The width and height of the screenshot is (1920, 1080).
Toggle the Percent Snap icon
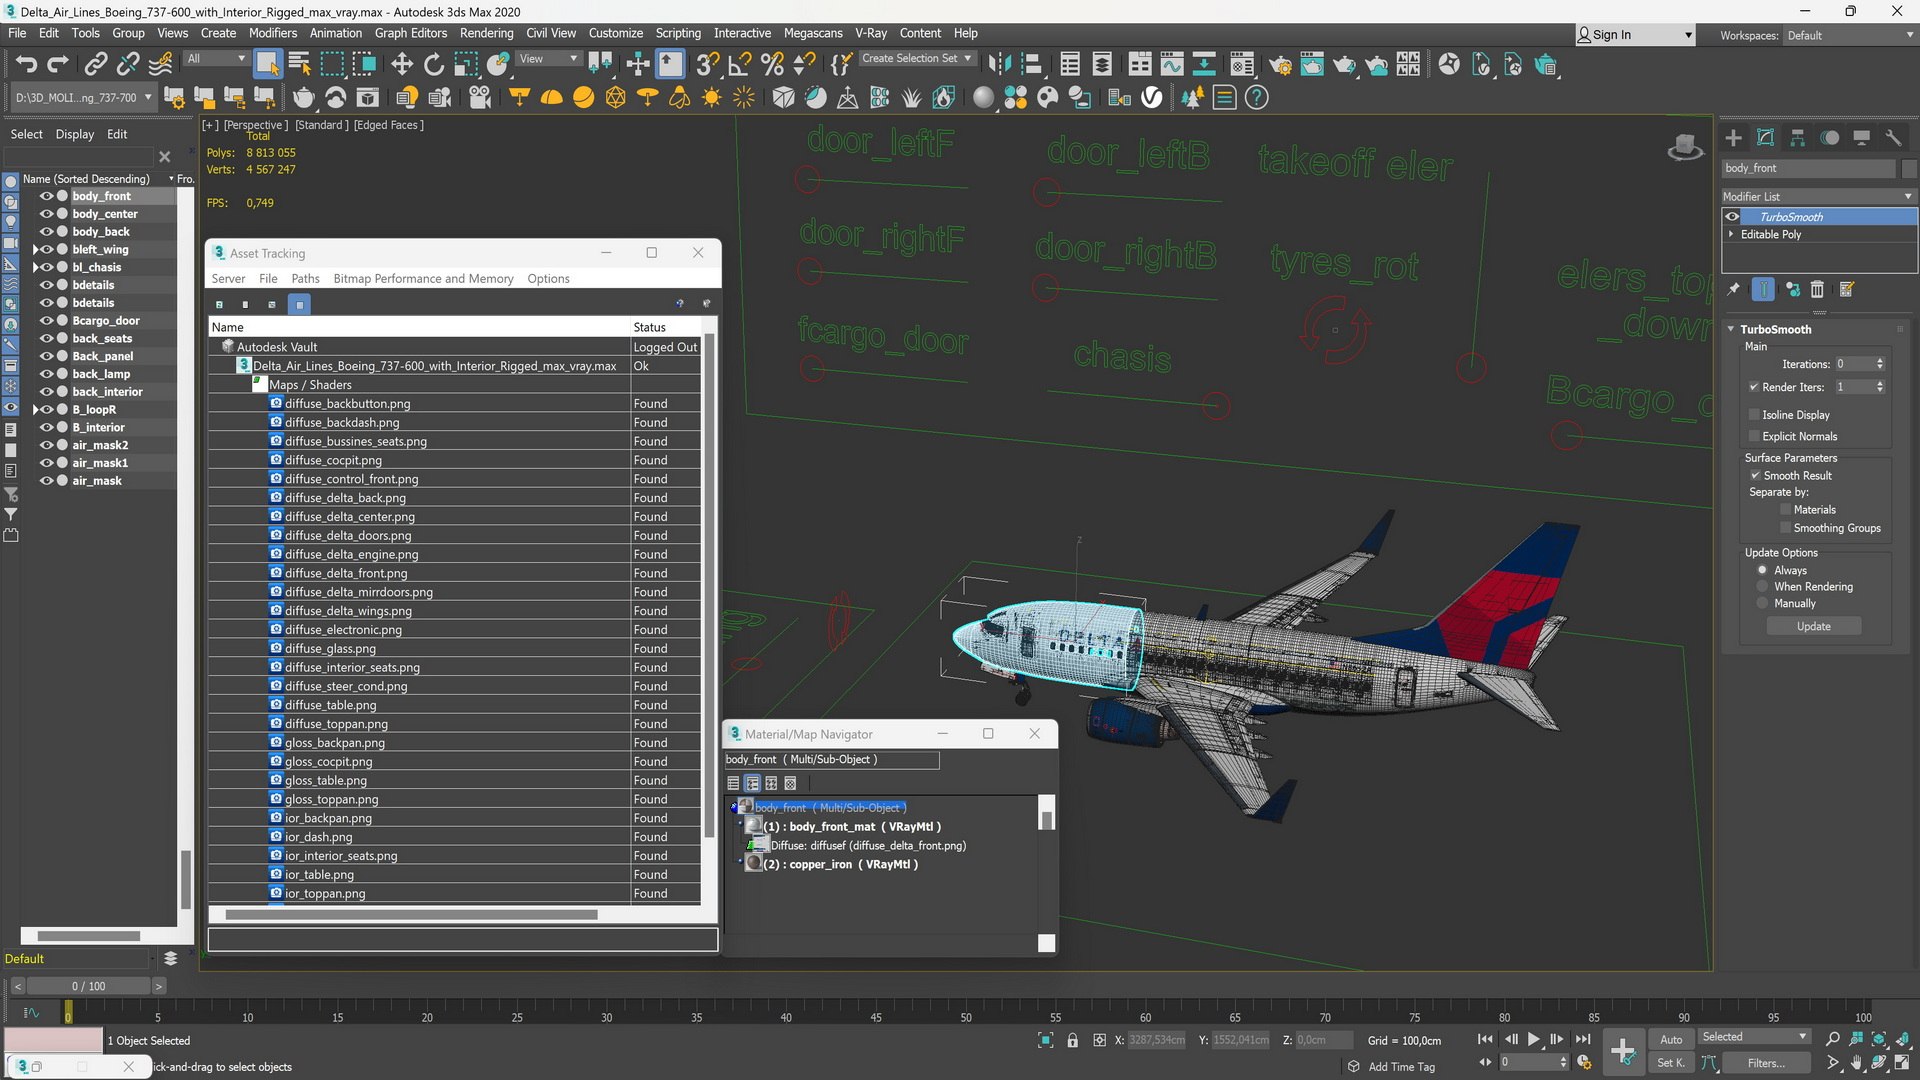click(772, 65)
